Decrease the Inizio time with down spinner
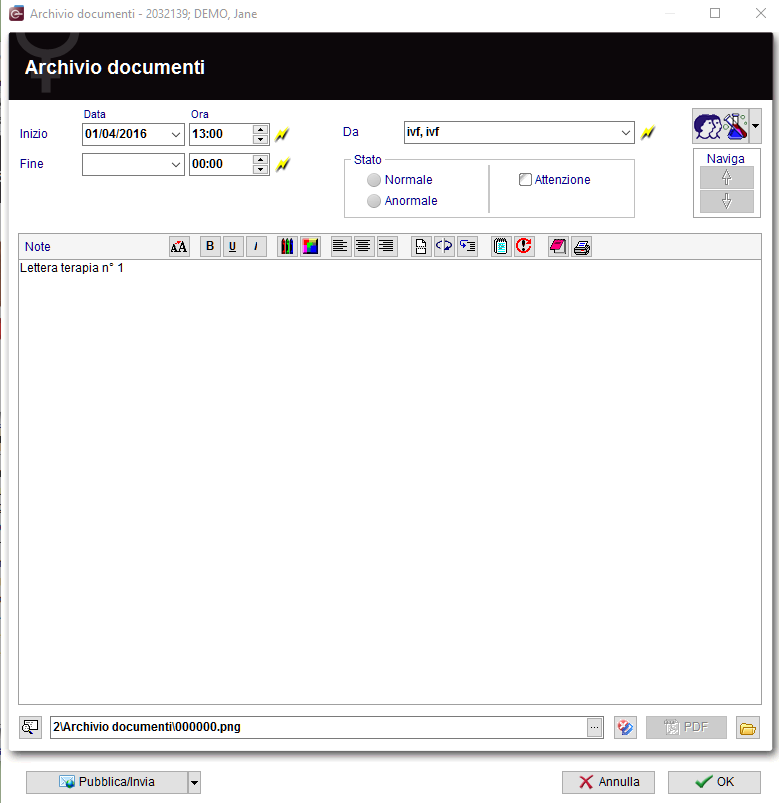 pyautogui.click(x=261, y=139)
